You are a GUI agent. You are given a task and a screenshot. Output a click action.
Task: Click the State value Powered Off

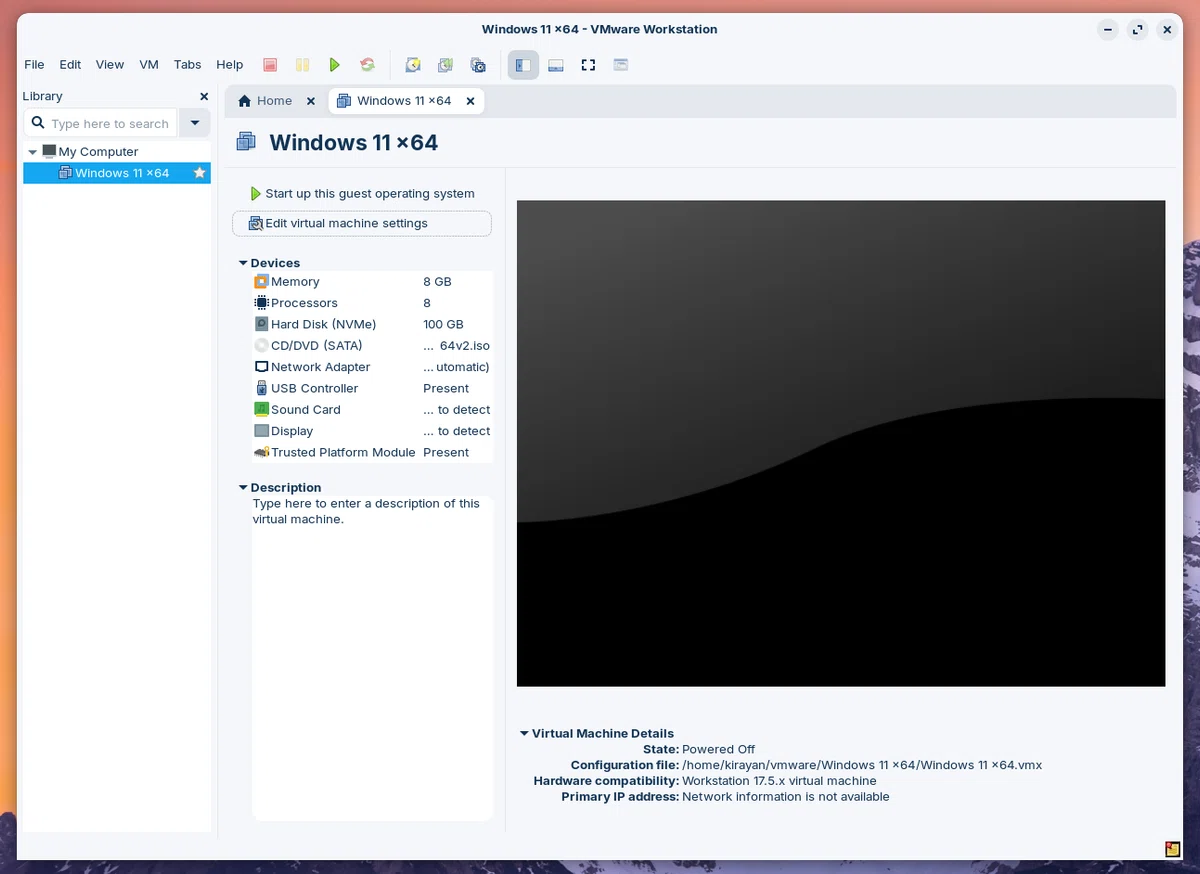click(718, 749)
